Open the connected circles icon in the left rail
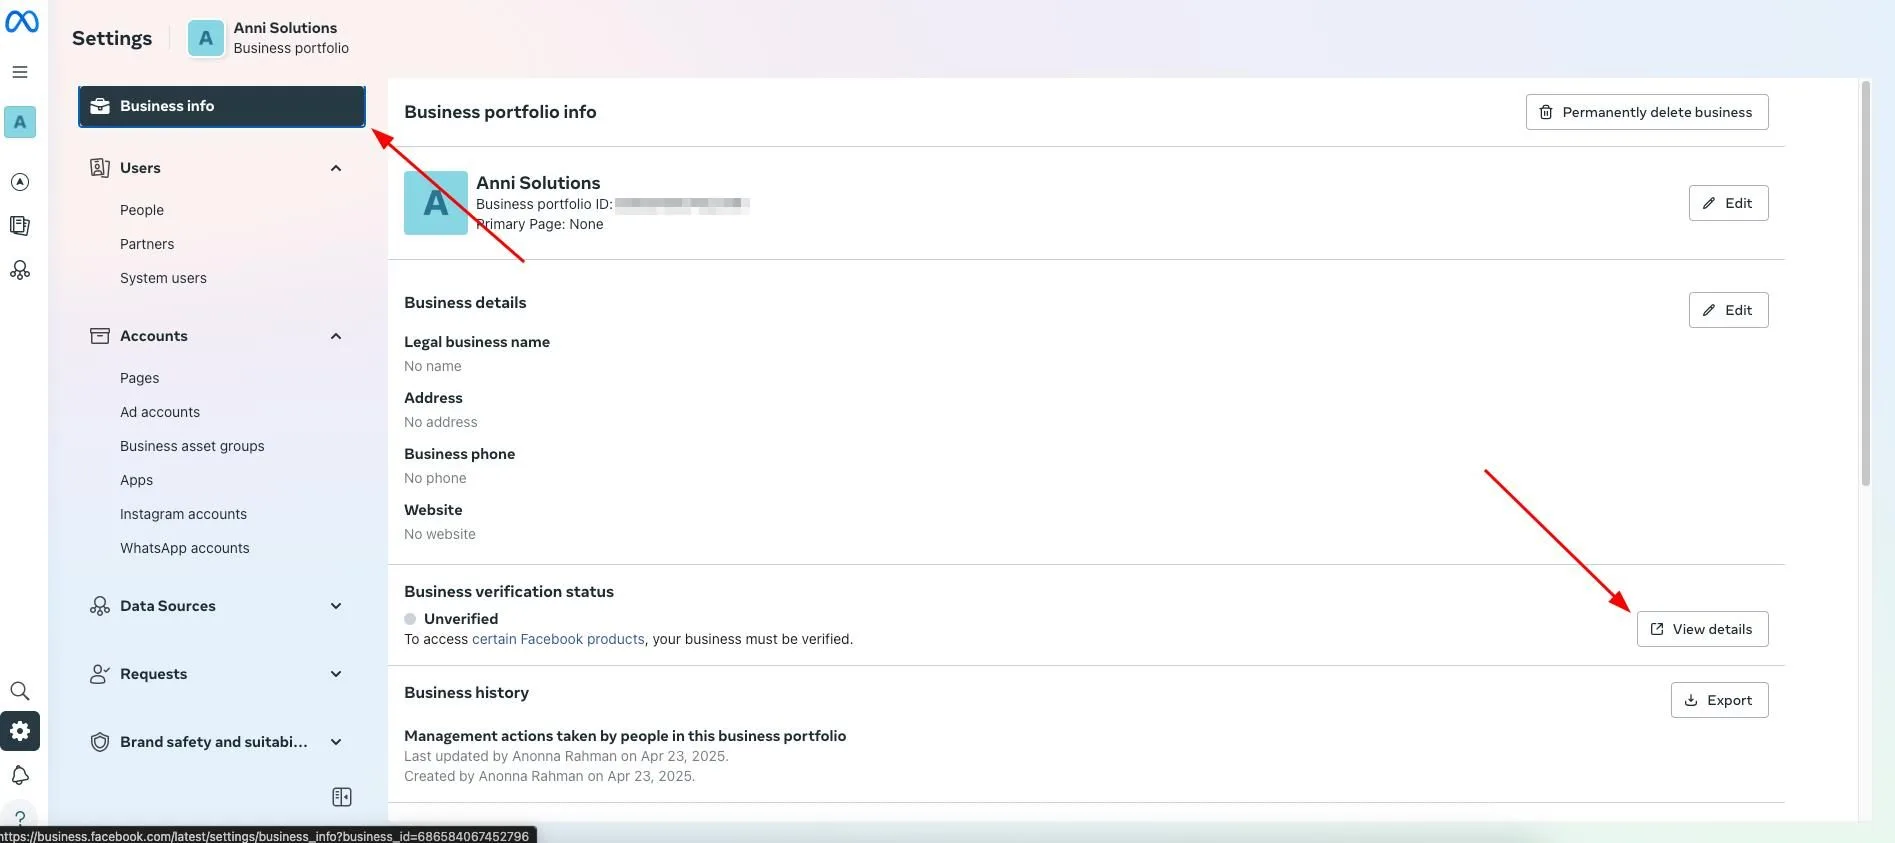The height and width of the screenshot is (843, 1895). click(20, 270)
